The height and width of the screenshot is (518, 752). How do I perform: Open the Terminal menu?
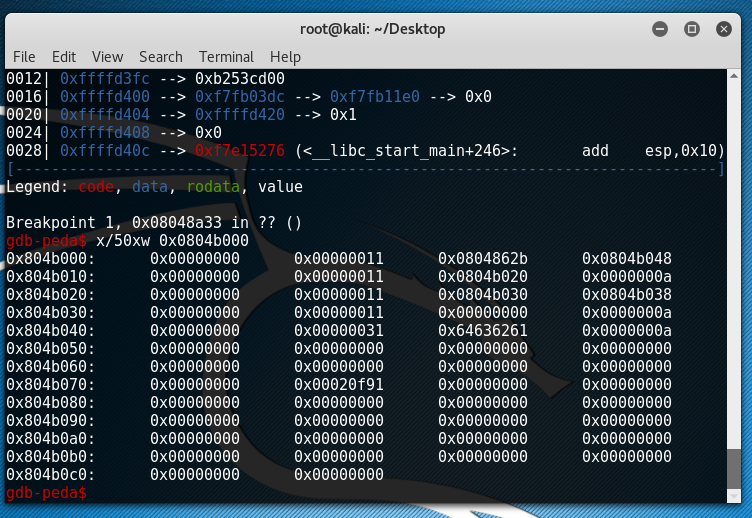pos(226,57)
